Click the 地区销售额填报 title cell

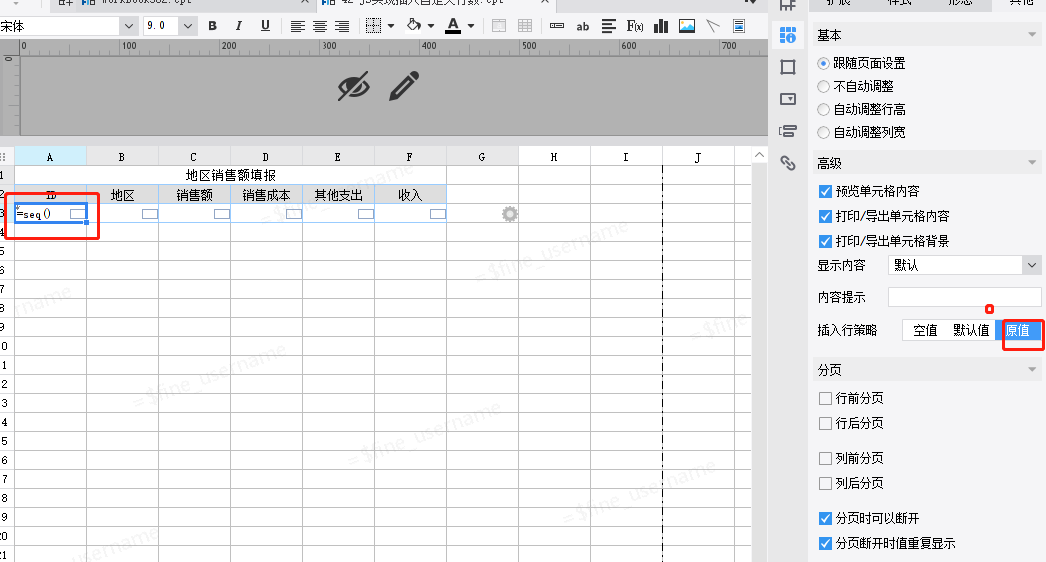pos(231,175)
